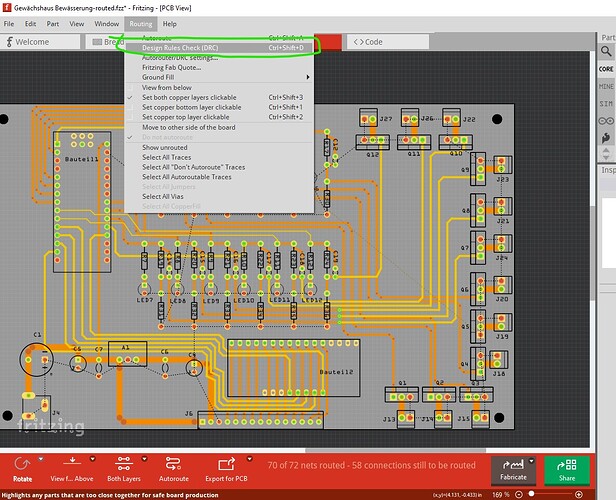Choose Select All Autoroutable Traces
616x500 pixels.
219,177
